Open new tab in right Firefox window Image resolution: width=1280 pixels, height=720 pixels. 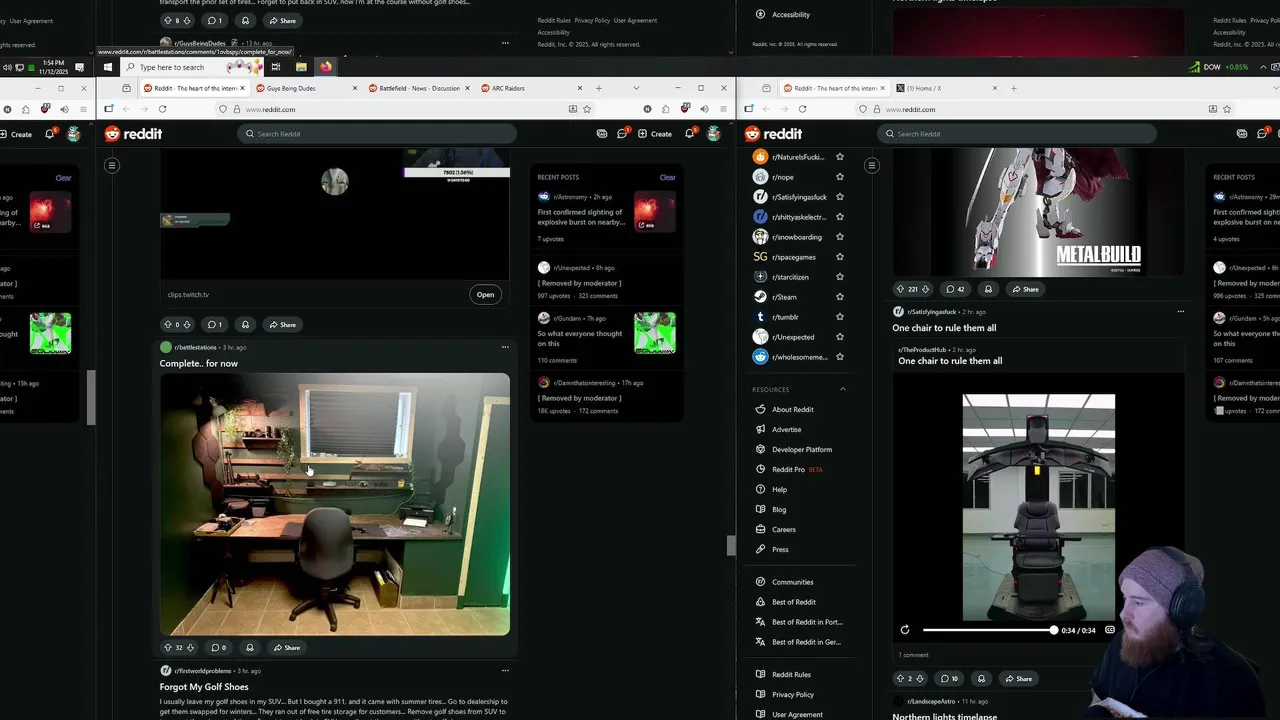coord(1013,88)
